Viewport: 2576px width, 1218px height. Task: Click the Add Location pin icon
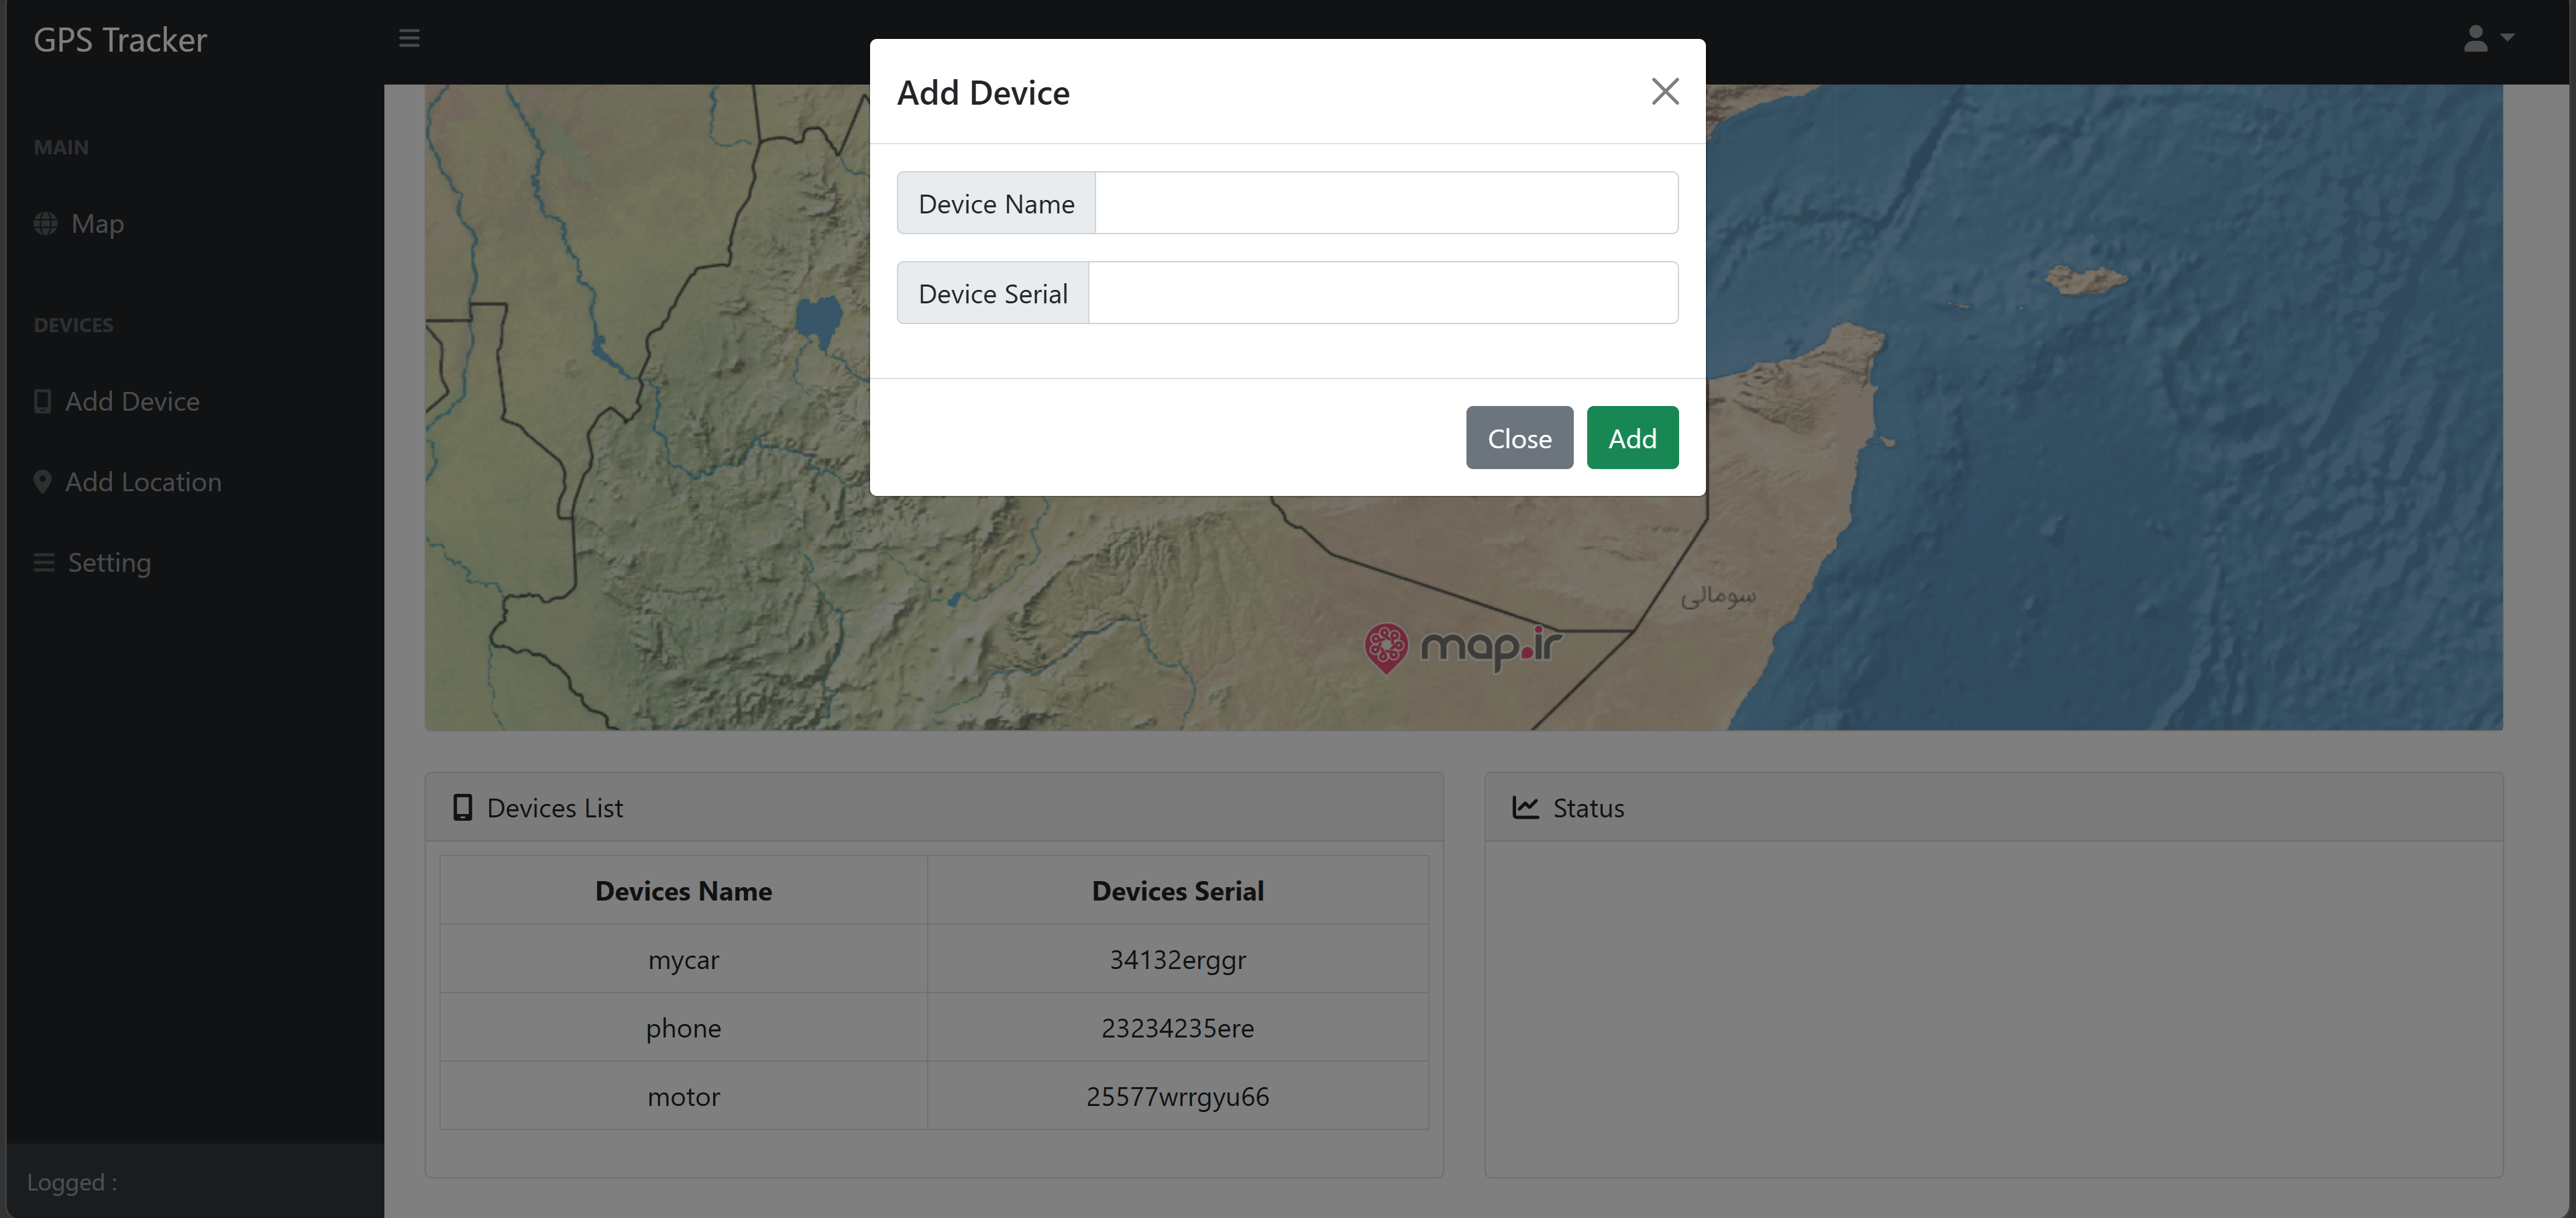[x=42, y=482]
